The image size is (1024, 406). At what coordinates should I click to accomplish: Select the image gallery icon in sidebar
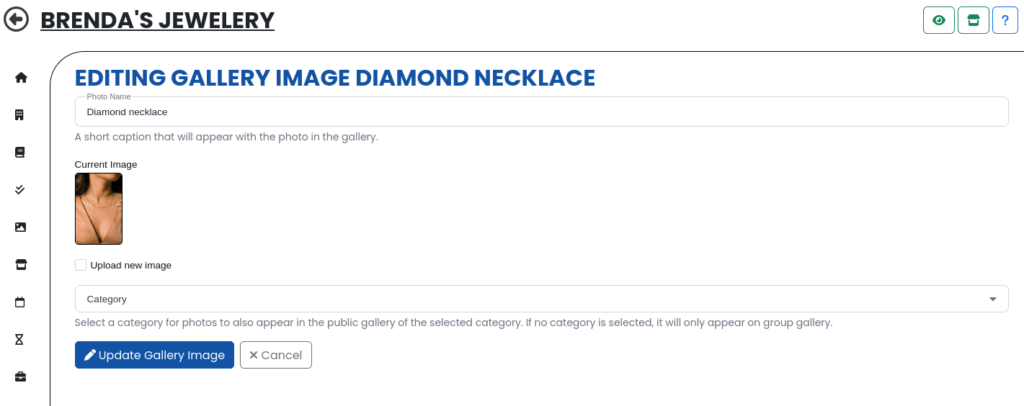coord(20,227)
